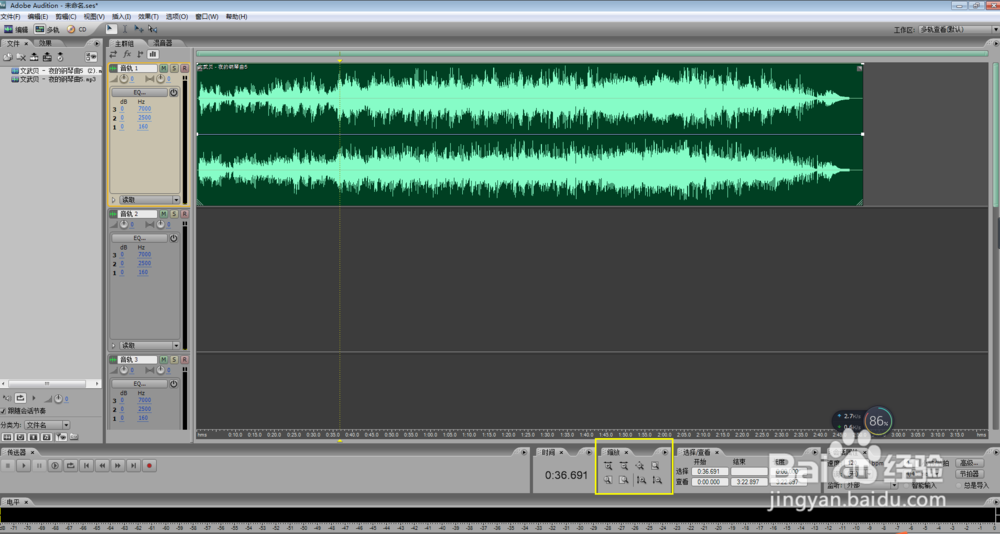The width and height of the screenshot is (1000, 534).
Task: Click Zoom Out Vertically icon
Action: pyautogui.click(x=657, y=480)
